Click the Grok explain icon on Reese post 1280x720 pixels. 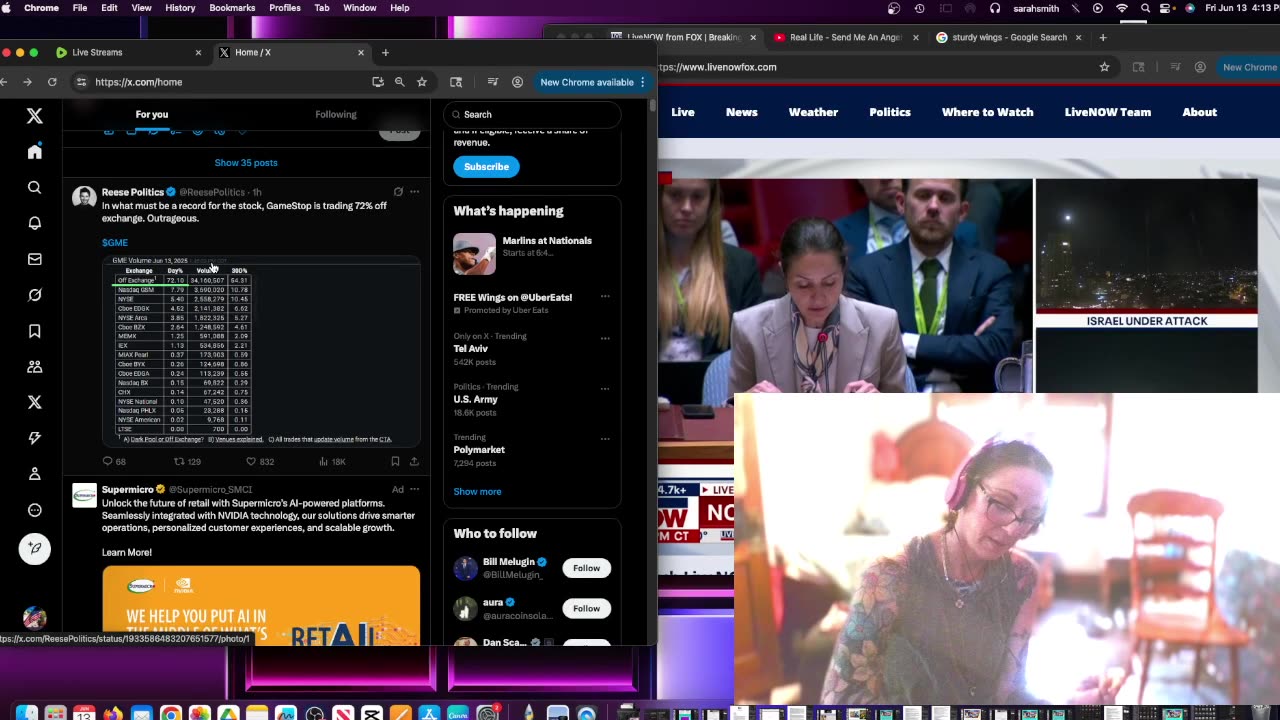pos(398,192)
